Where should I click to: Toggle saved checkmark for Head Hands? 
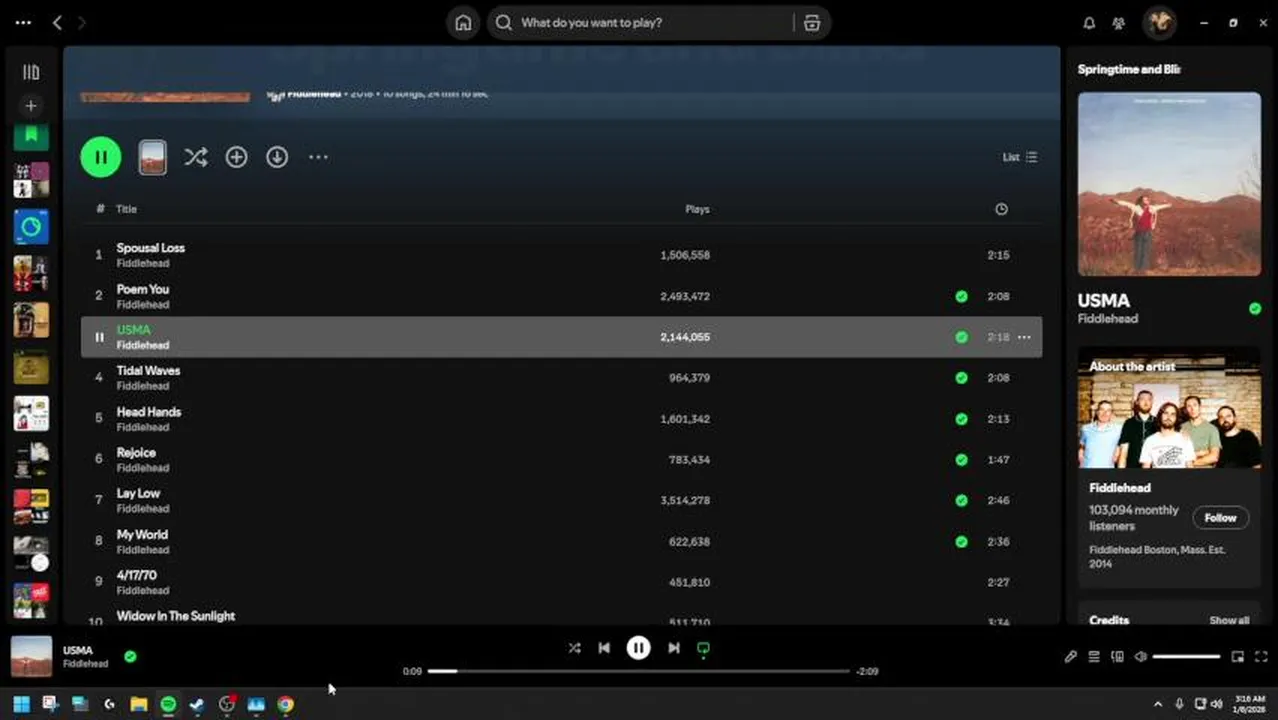(x=961, y=419)
